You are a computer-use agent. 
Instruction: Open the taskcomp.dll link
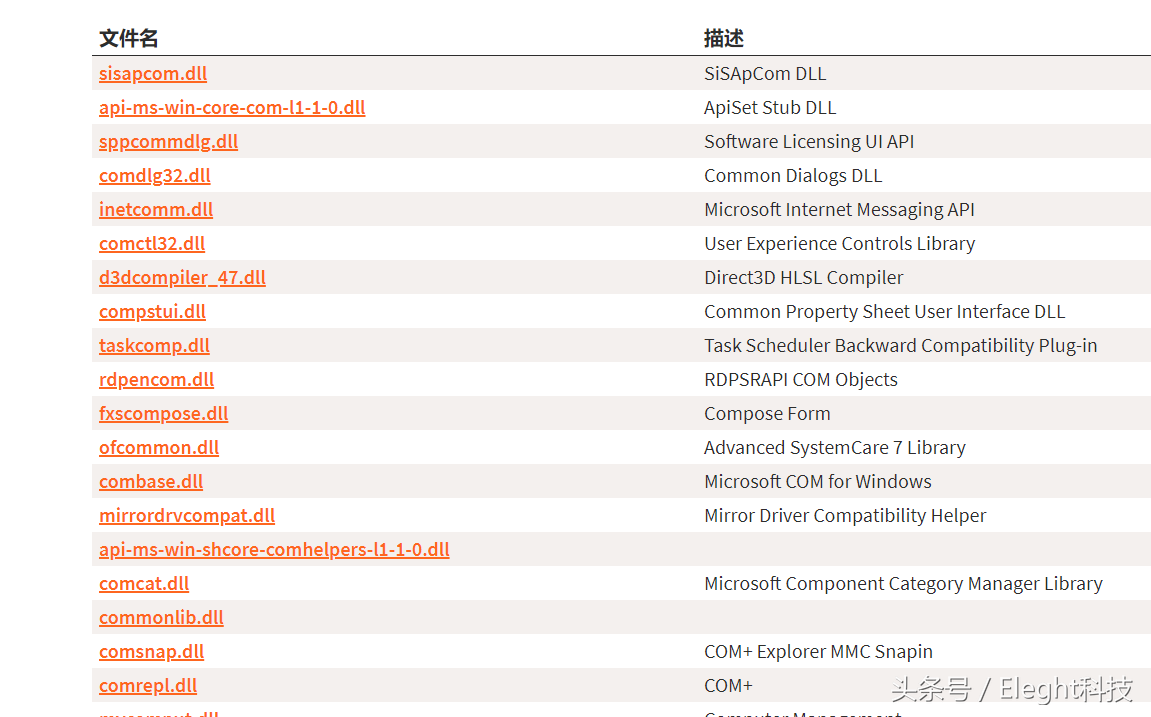coord(154,346)
